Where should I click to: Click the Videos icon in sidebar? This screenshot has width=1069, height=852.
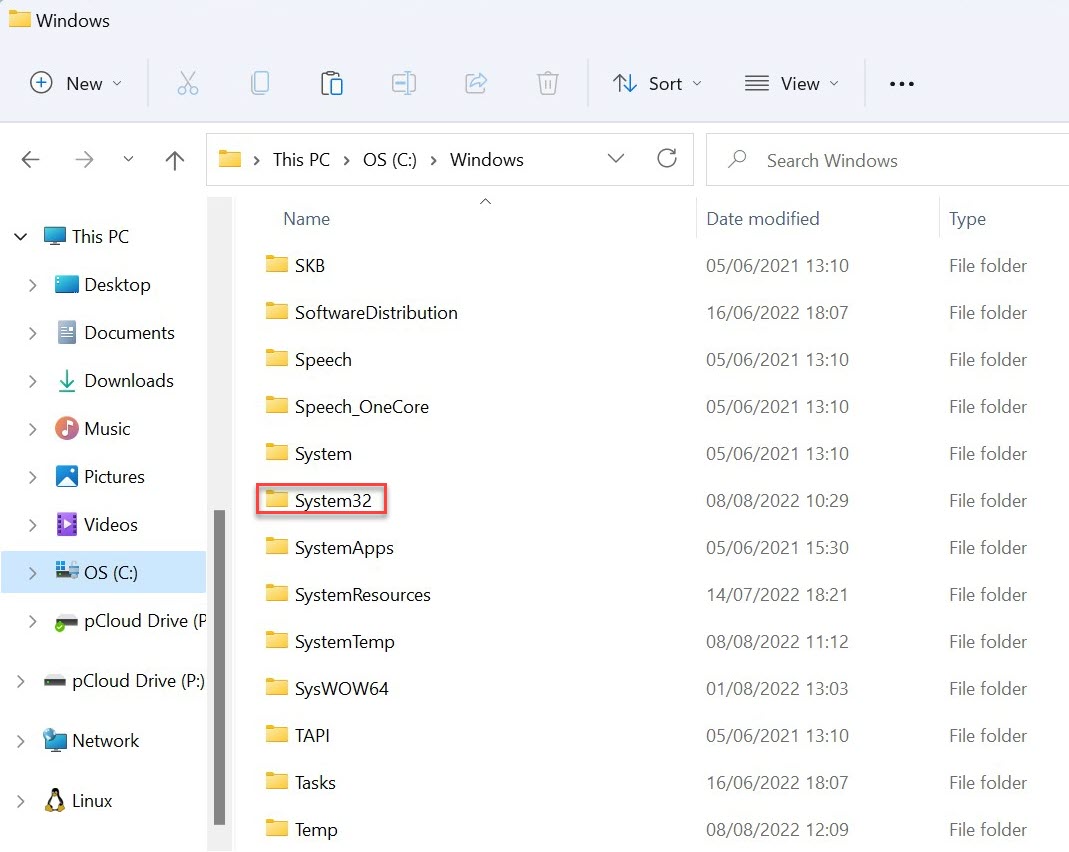[x=66, y=524]
